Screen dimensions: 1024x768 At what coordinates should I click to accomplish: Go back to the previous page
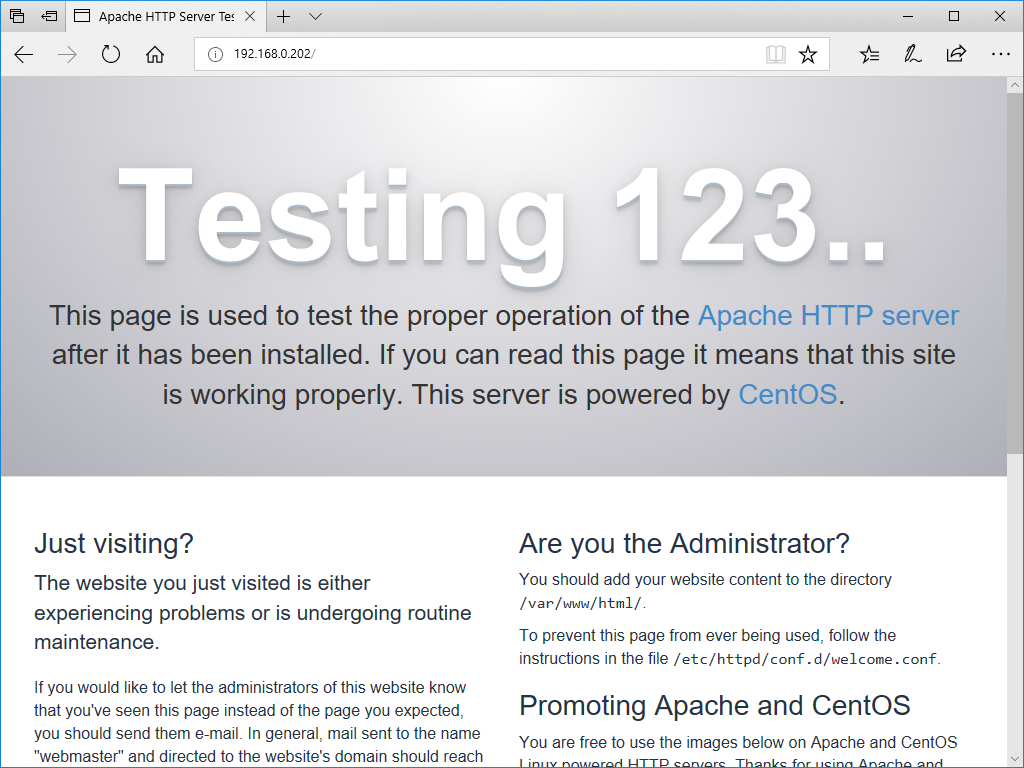pyautogui.click(x=24, y=54)
